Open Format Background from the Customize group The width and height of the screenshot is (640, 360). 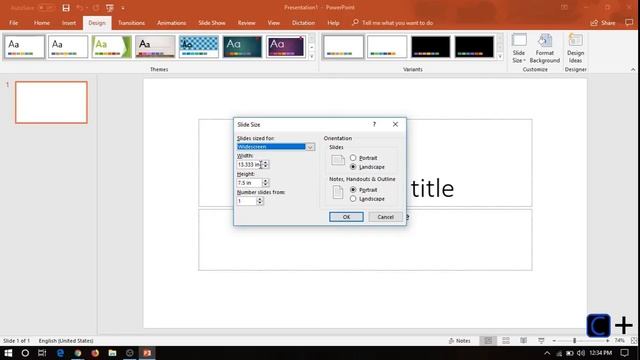[x=544, y=48]
